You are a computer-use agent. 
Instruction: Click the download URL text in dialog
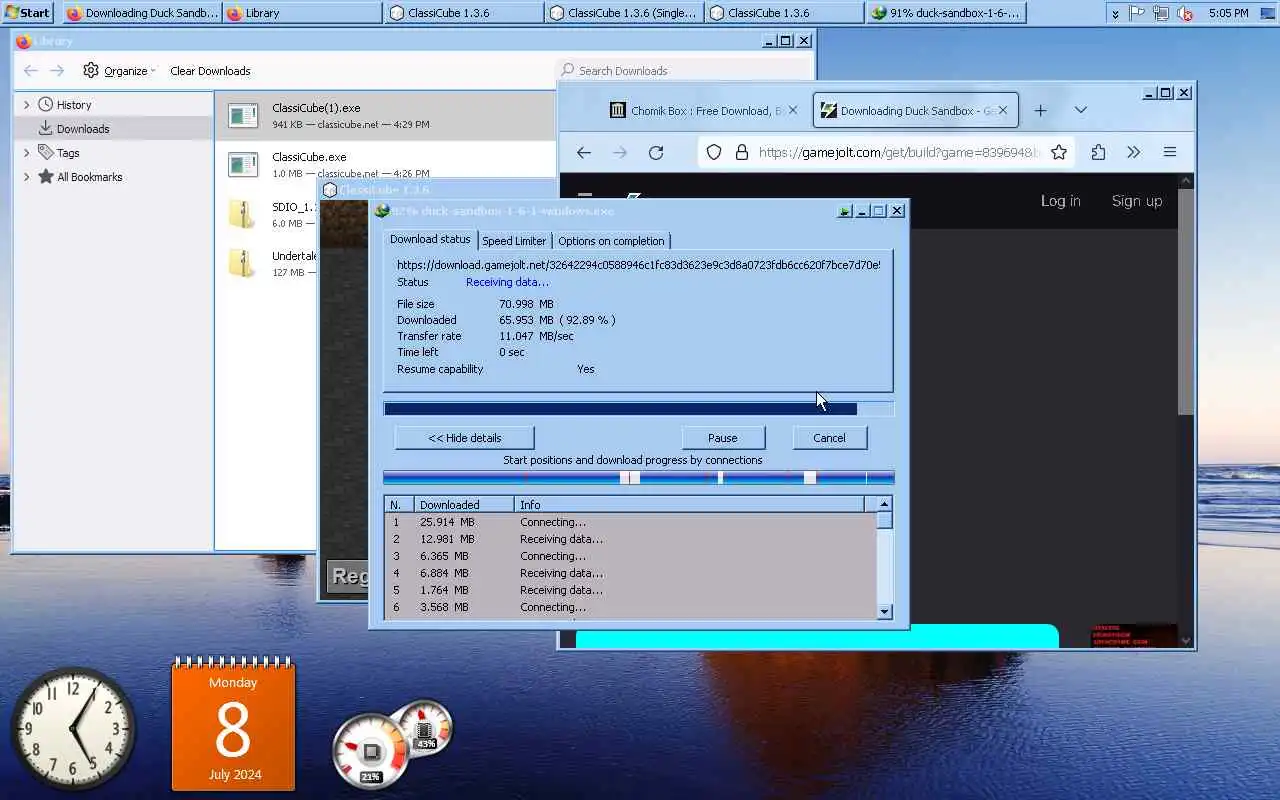pos(638,265)
